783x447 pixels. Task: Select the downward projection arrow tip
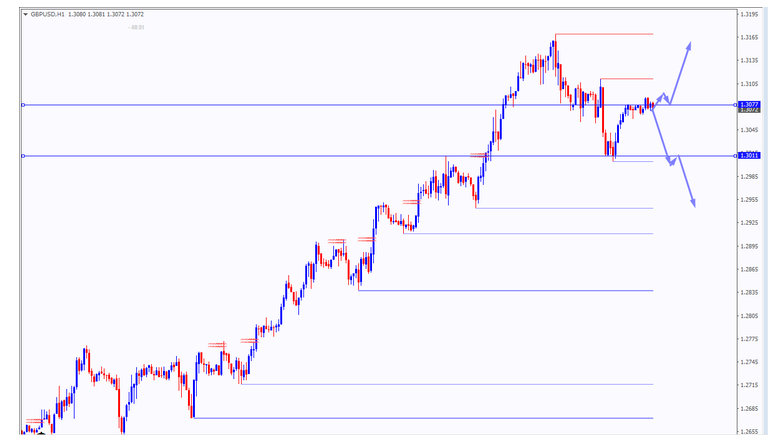tap(692, 205)
